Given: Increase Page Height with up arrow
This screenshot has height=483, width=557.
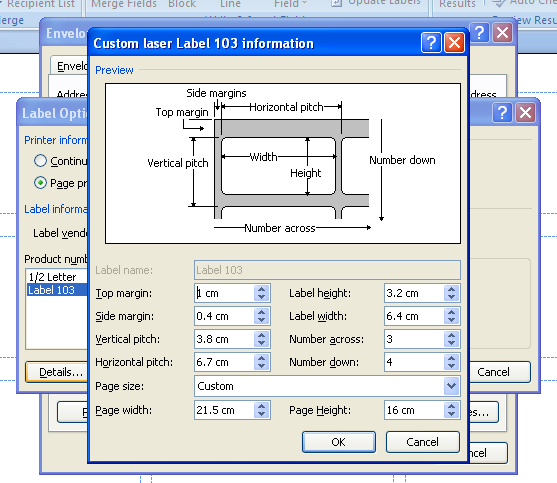Looking at the screenshot, I should tap(451, 406).
